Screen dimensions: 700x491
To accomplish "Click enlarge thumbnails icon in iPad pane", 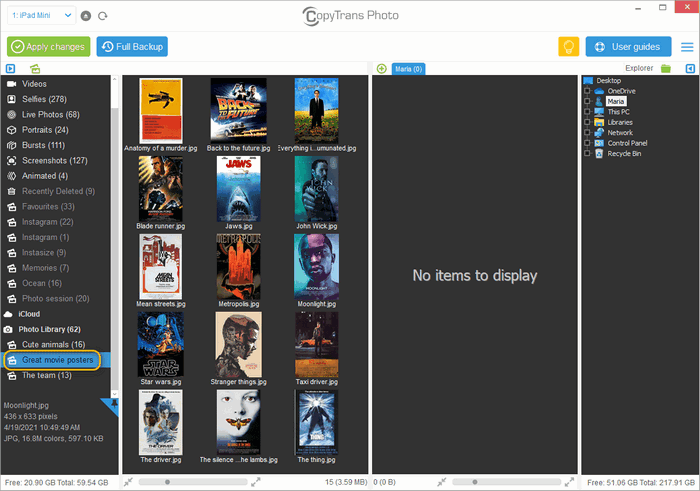I will tap(256, 482).
